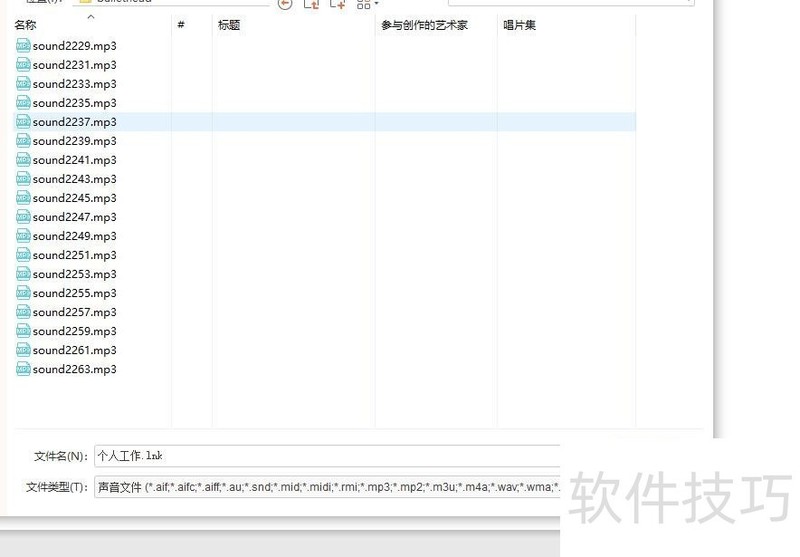Select file sound2235.mp3
The image size is (800, 557).
(x=74, y=103)
